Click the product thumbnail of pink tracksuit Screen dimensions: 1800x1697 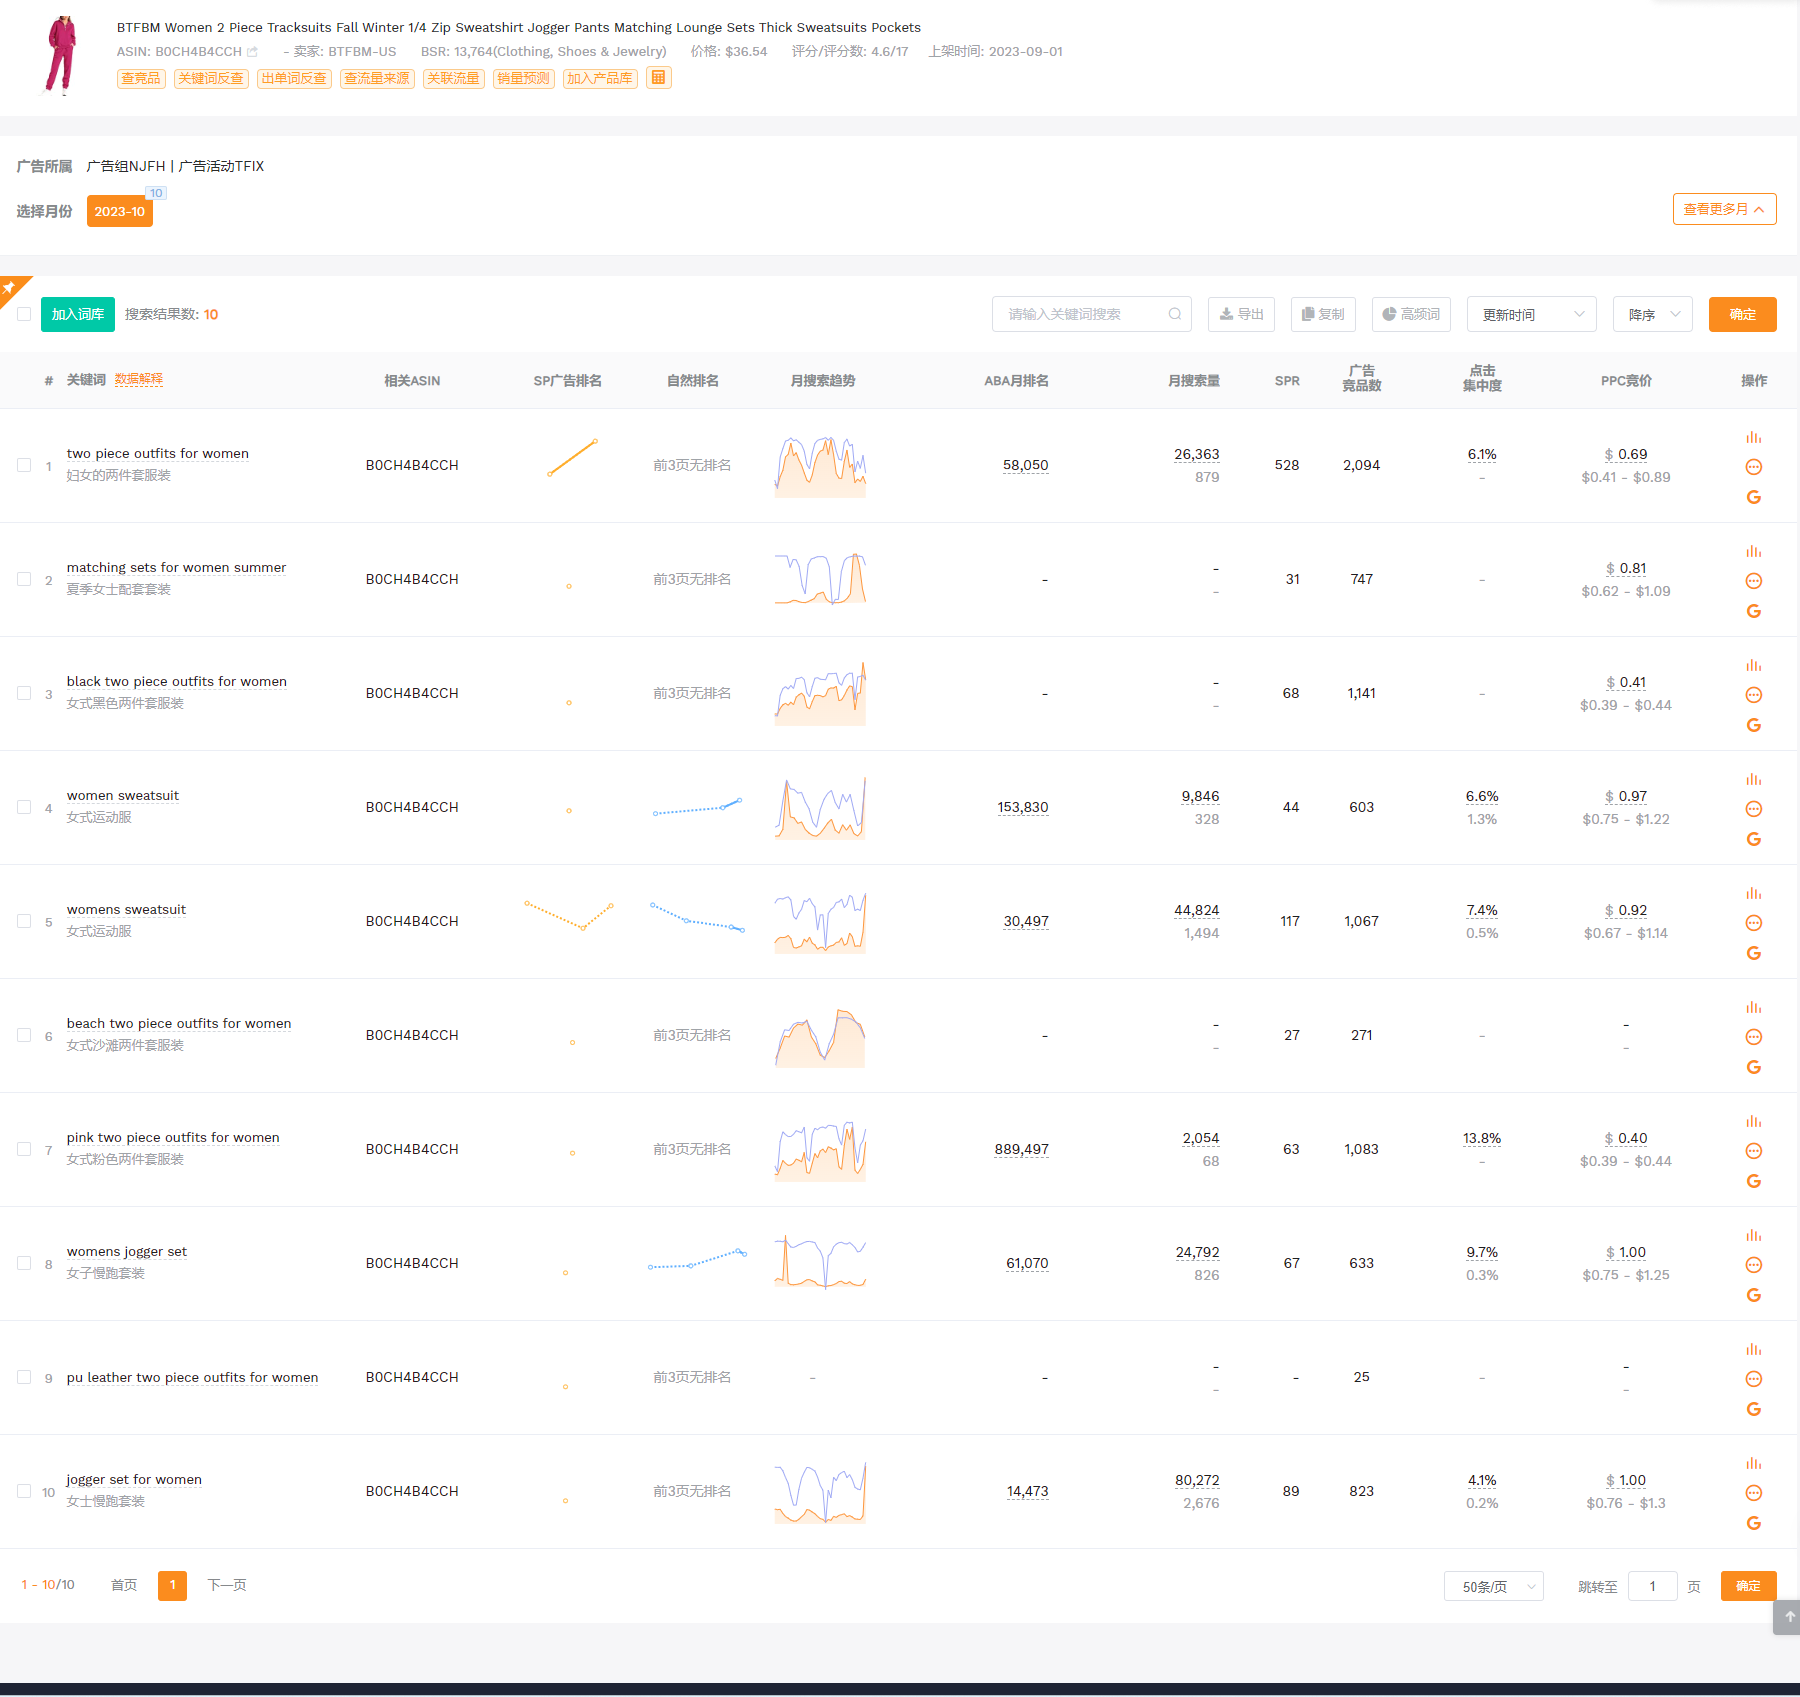click(60, 55)
